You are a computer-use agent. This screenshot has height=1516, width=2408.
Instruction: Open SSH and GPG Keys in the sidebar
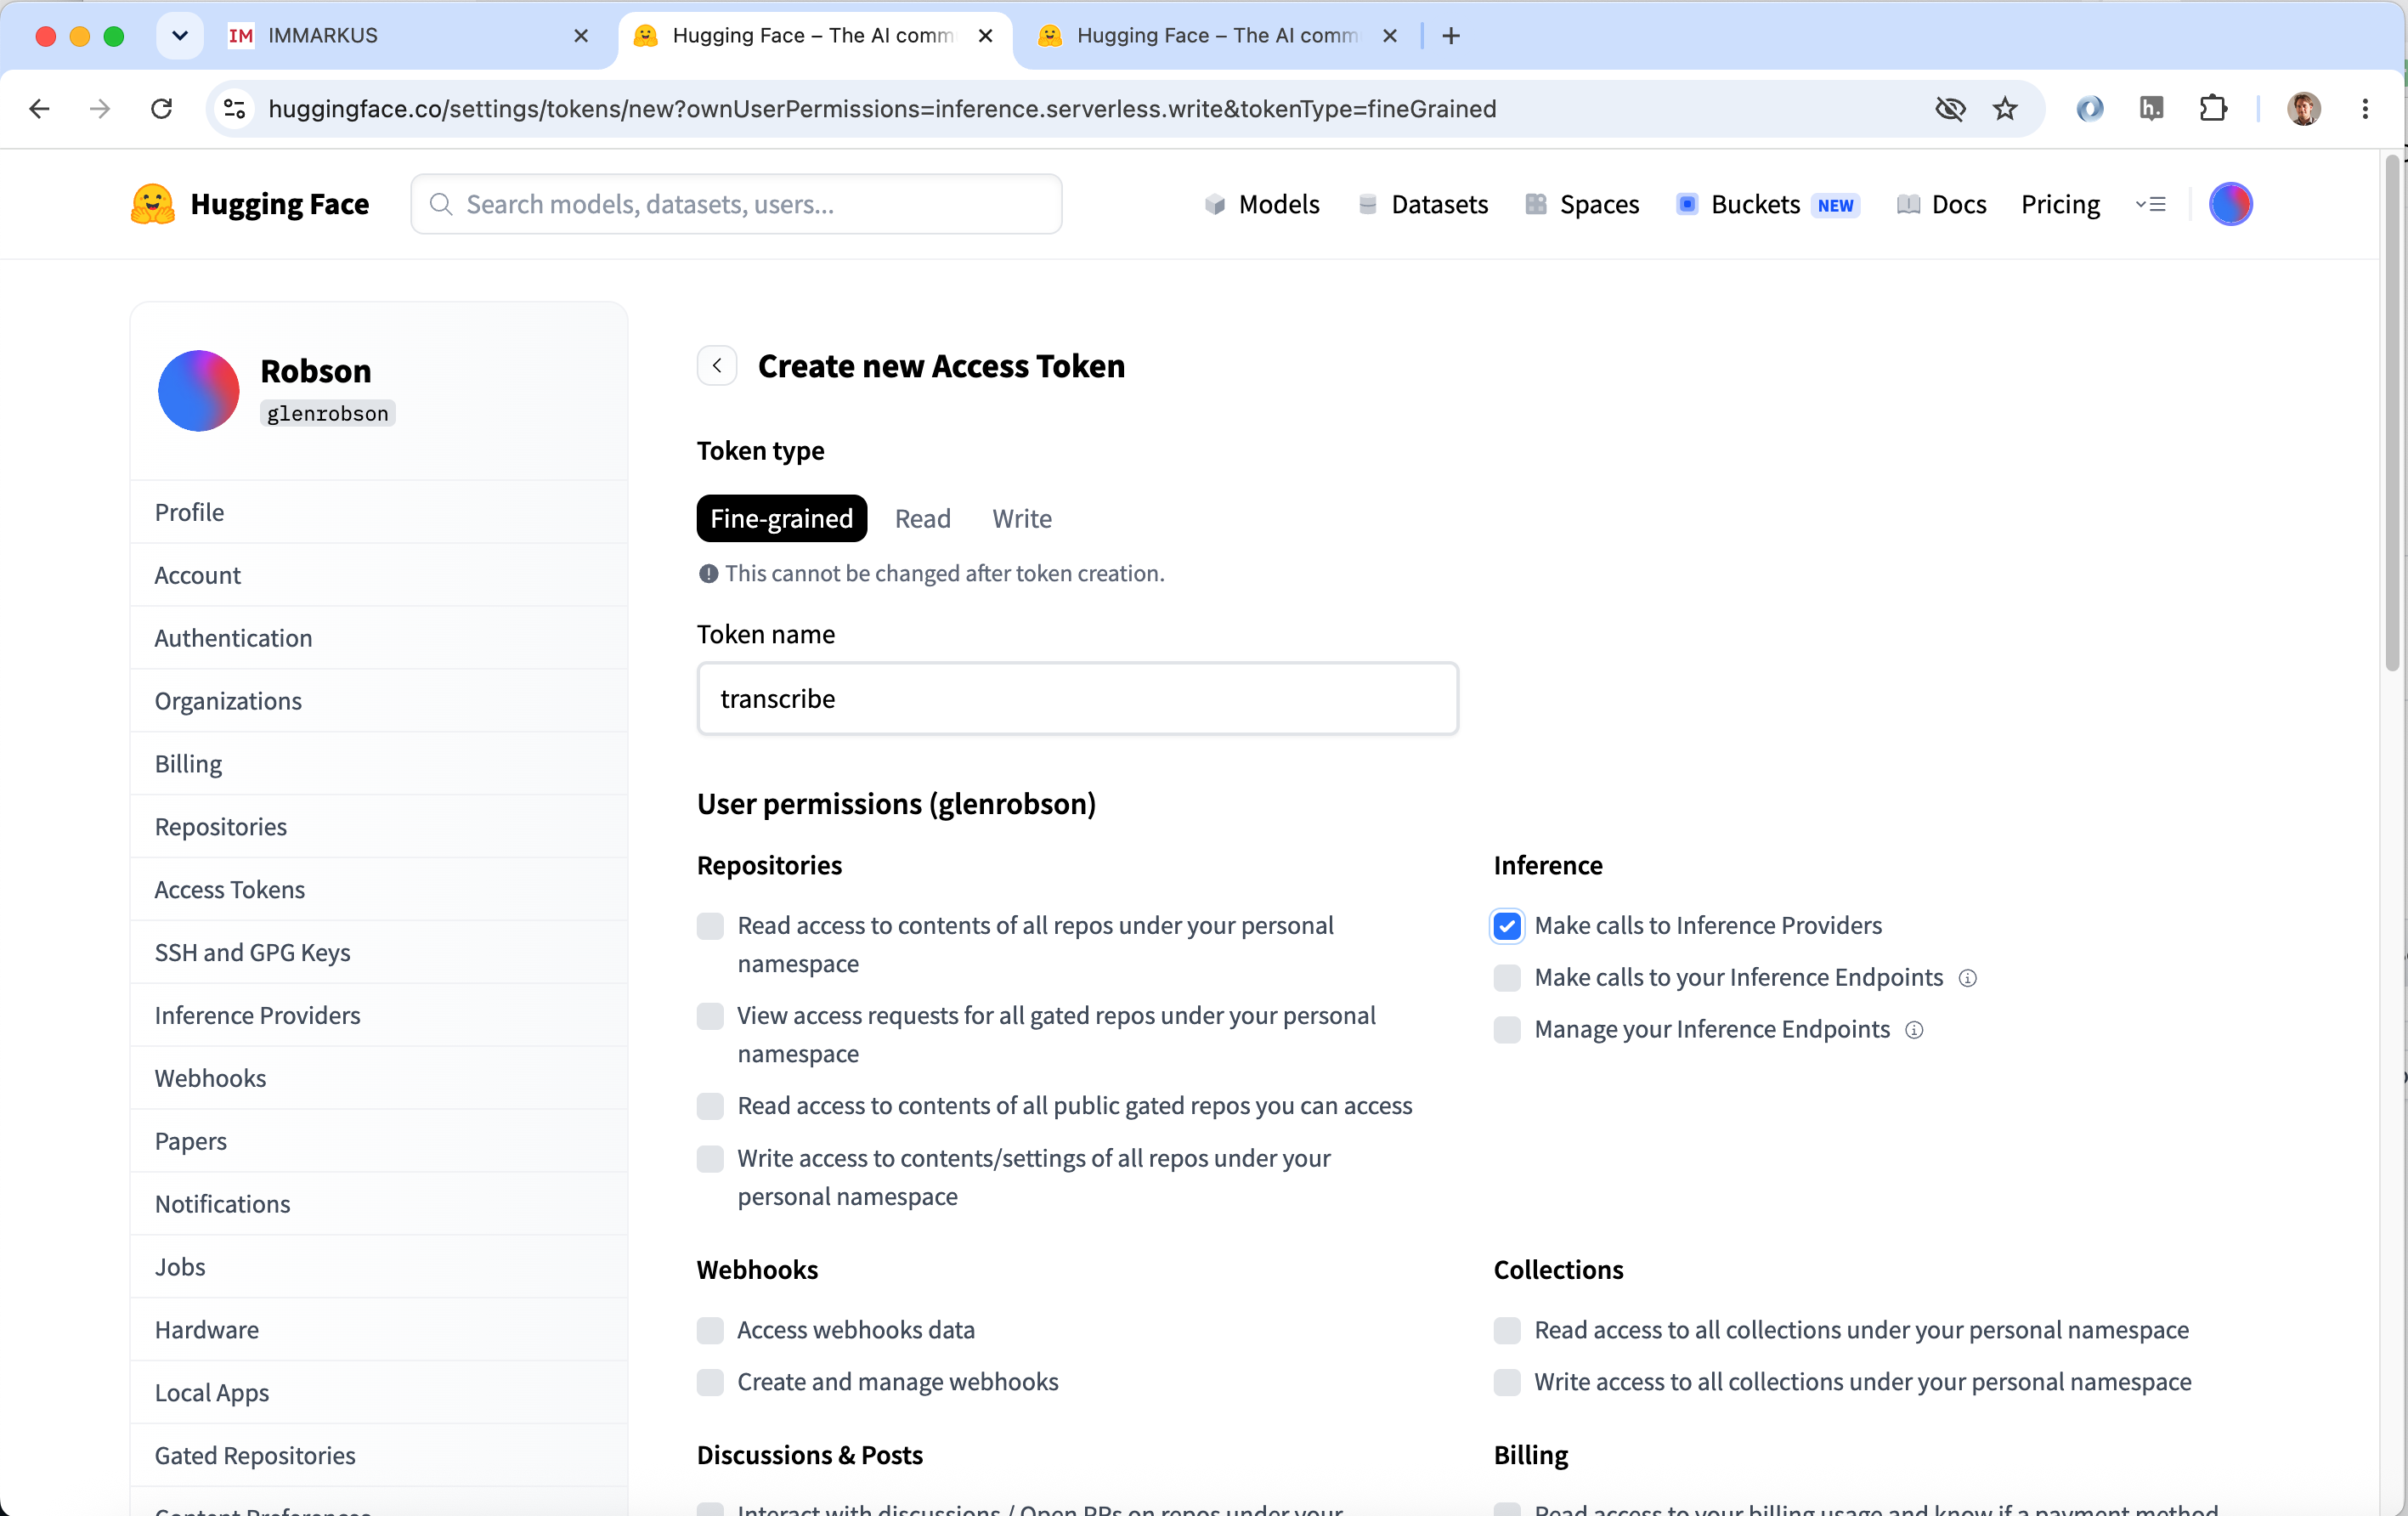tap(379, 953)
